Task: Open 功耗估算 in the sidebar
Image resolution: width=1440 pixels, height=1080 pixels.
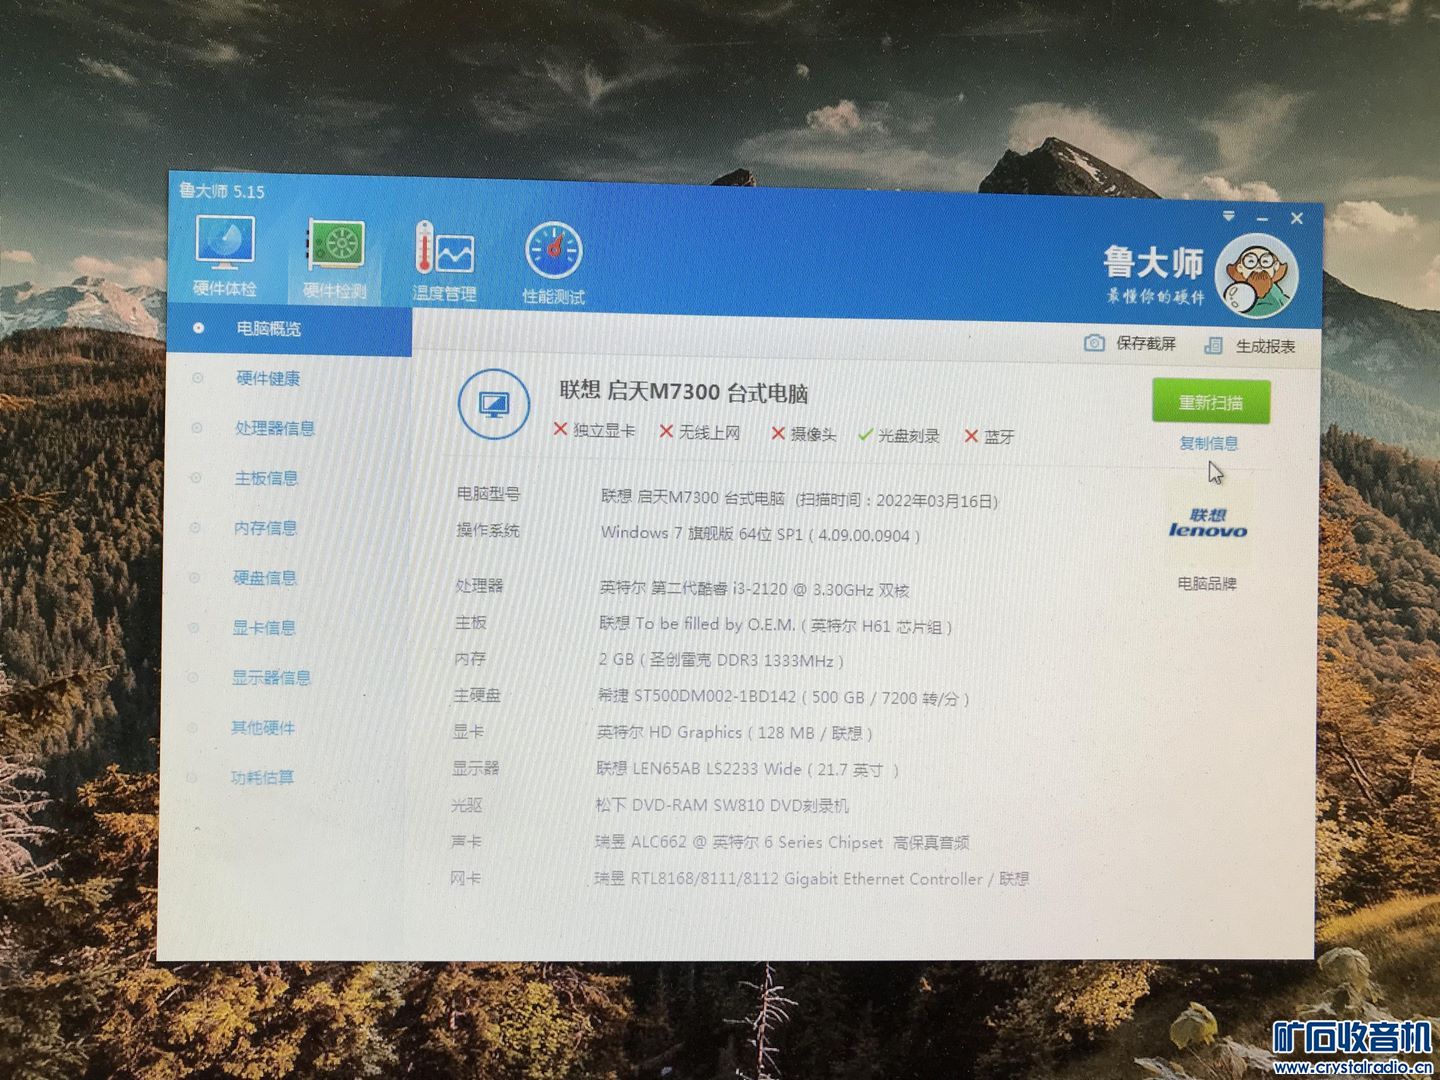Action: point(262,777)
